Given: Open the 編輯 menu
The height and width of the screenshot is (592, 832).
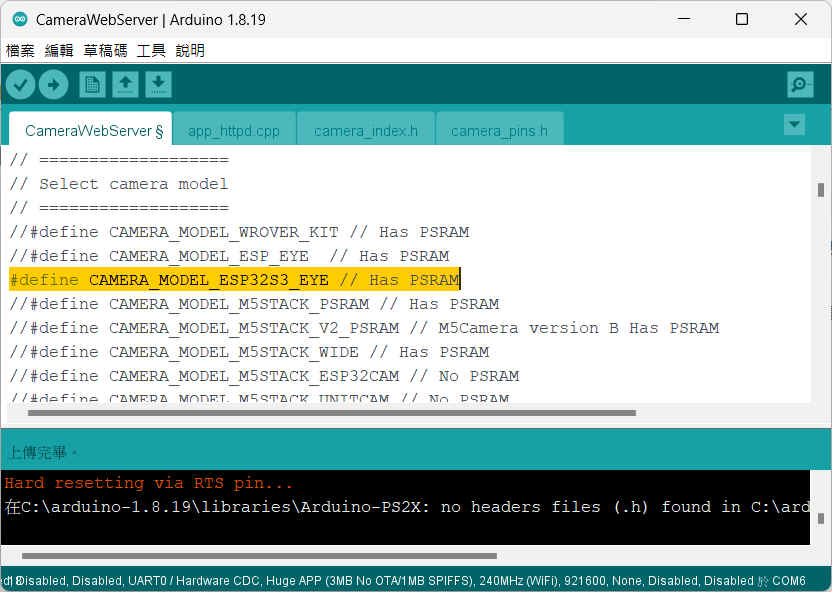Looking at the screenshot, I should [x=59, y=50].
